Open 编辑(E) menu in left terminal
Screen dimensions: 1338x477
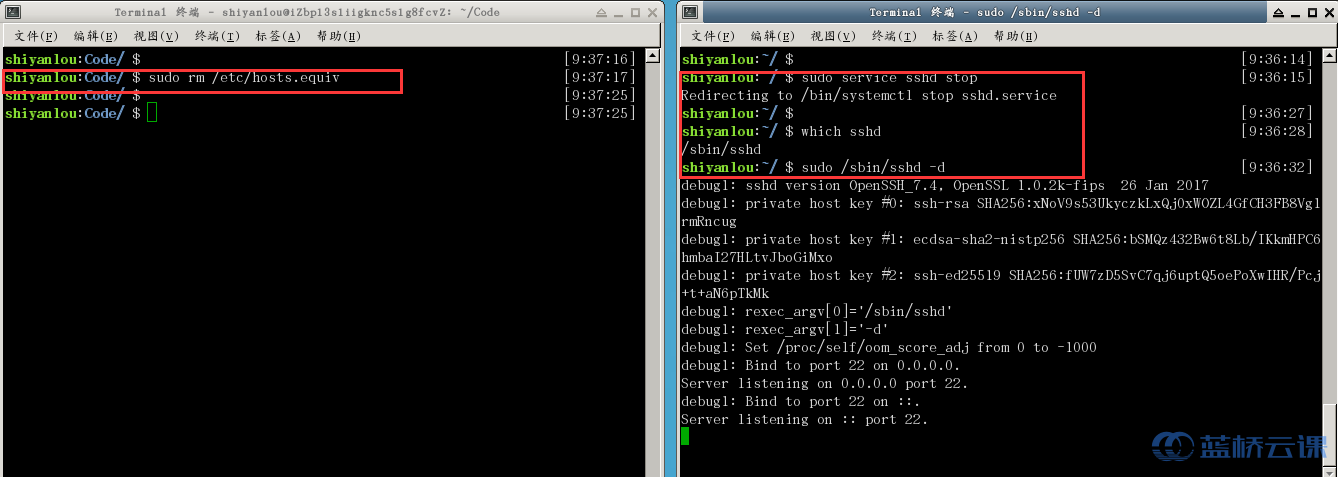tap(94, 36)
